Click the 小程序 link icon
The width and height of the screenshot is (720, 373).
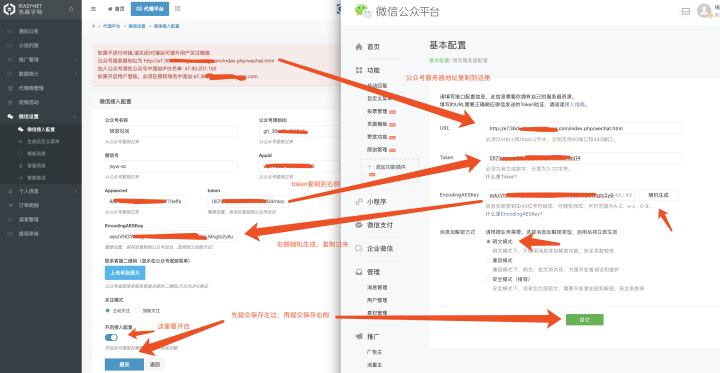[360, 202]
